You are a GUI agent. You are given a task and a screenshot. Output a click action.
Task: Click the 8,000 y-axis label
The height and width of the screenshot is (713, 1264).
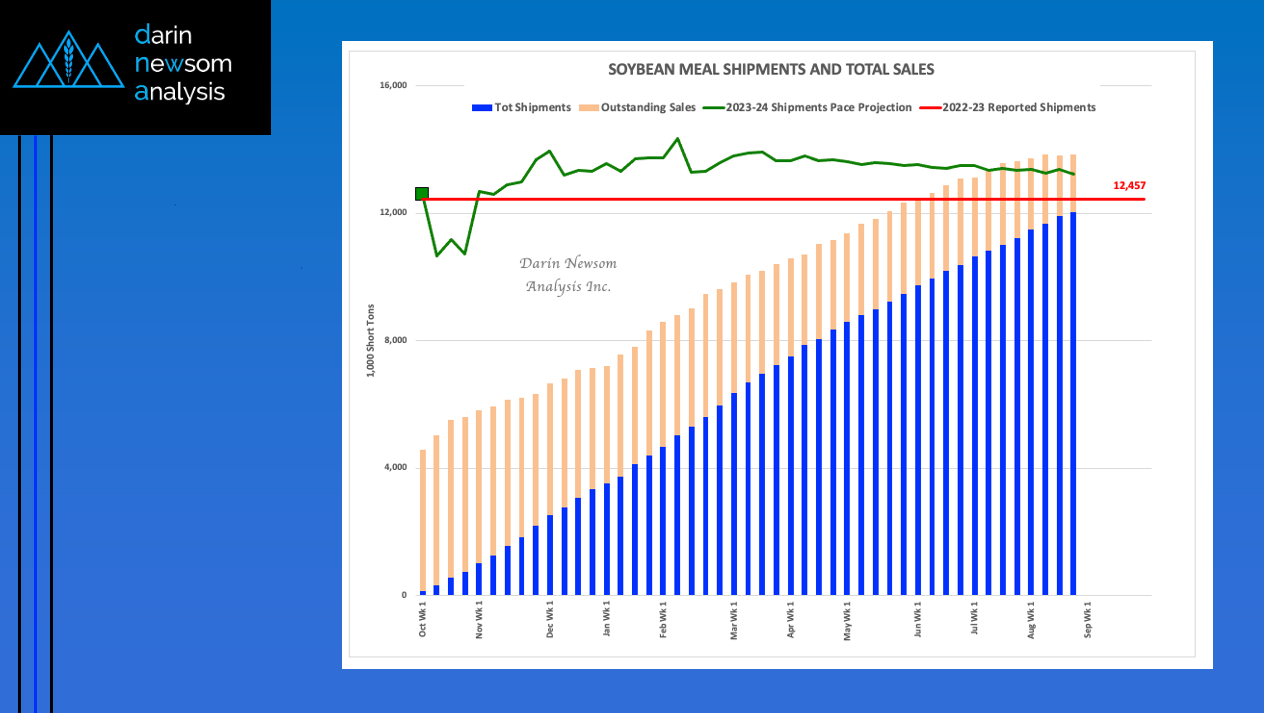397,341
